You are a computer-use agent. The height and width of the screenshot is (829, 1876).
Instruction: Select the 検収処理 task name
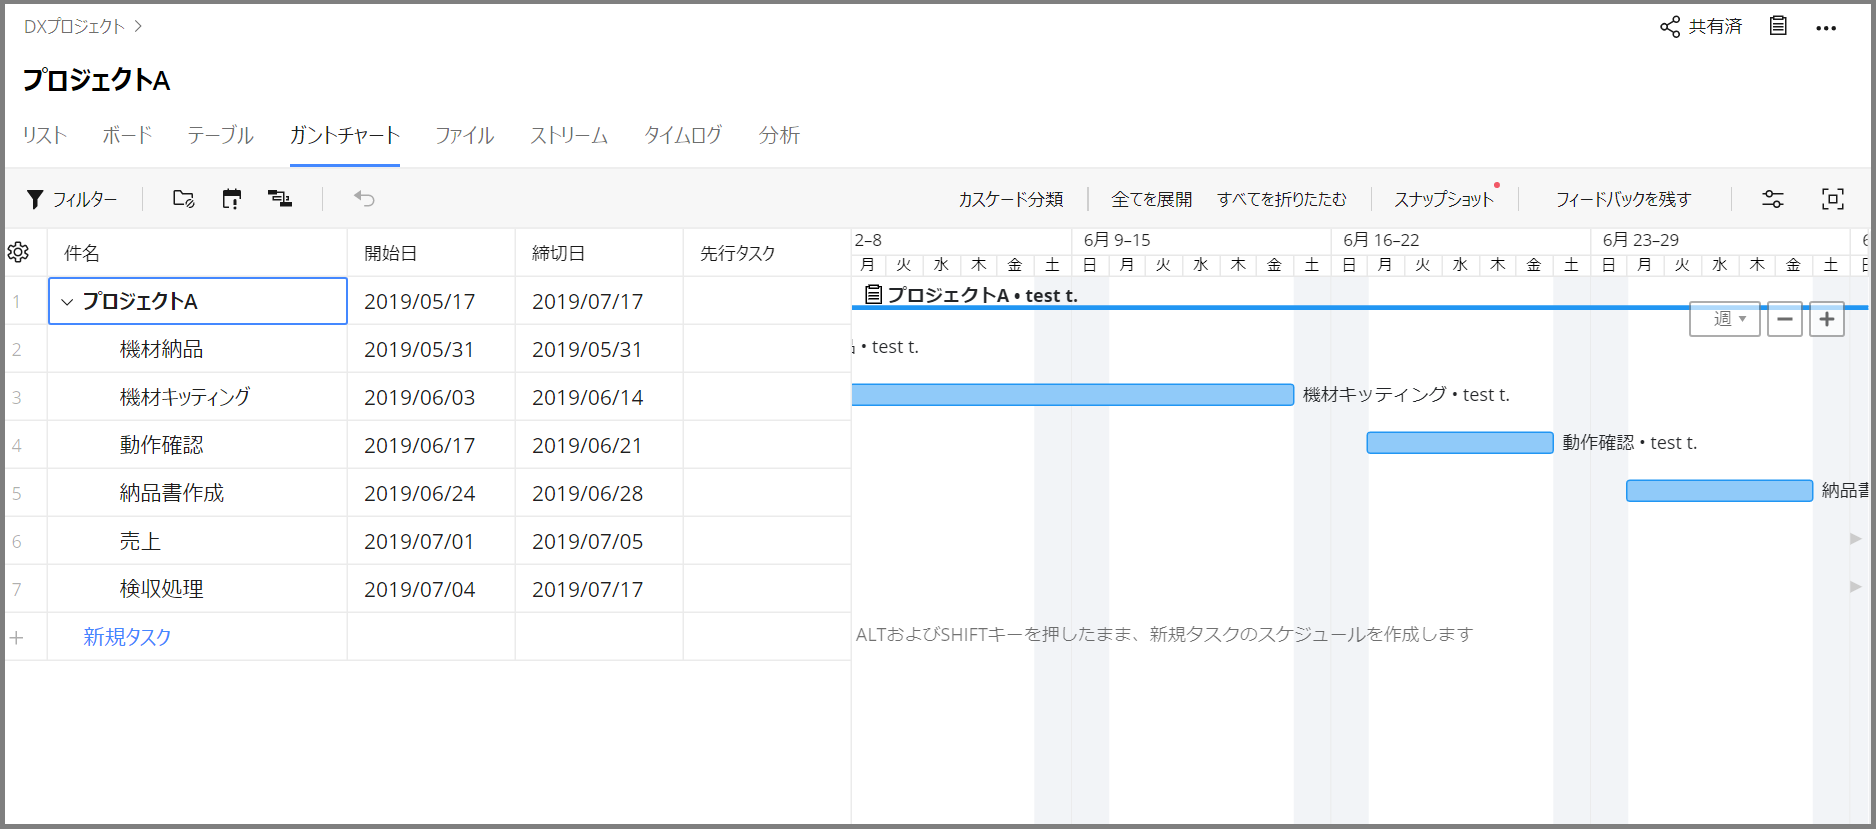(x=162, y=589)
